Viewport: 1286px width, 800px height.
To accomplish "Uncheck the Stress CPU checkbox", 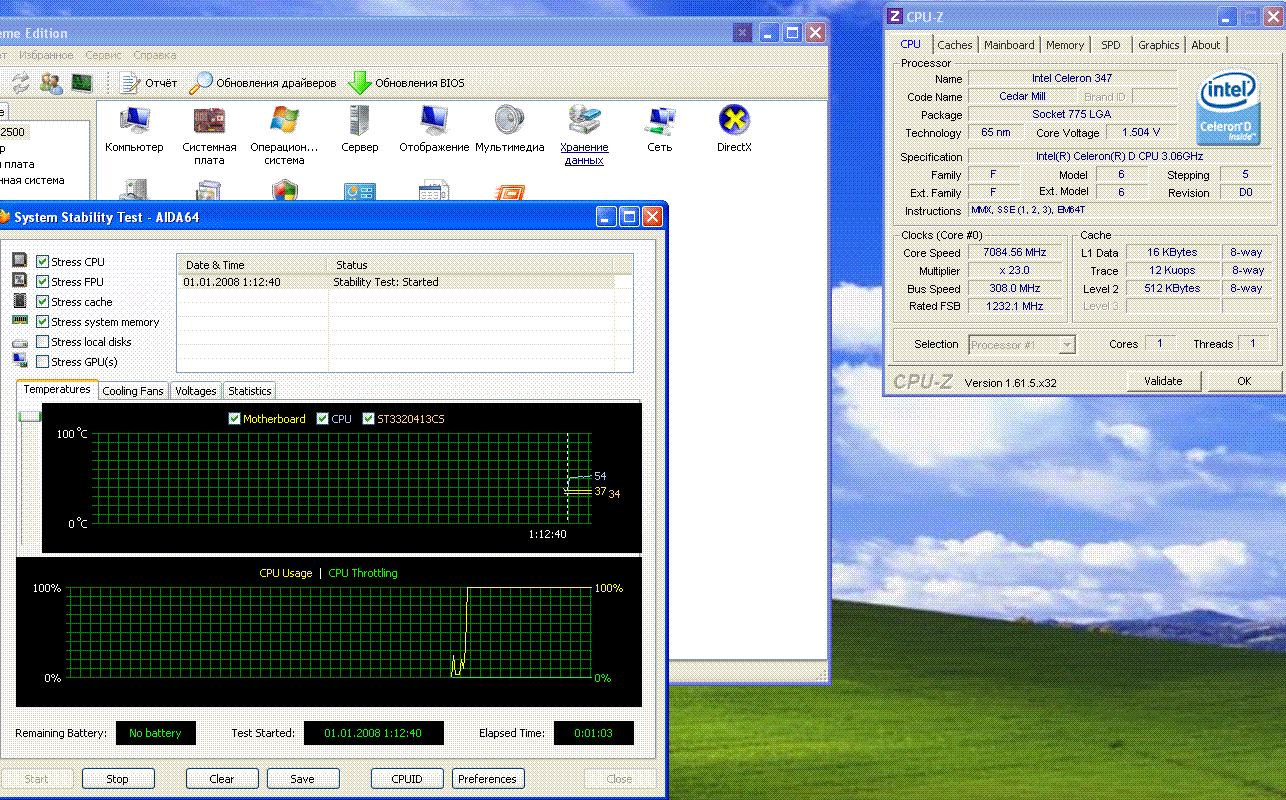I will [42, 262].
